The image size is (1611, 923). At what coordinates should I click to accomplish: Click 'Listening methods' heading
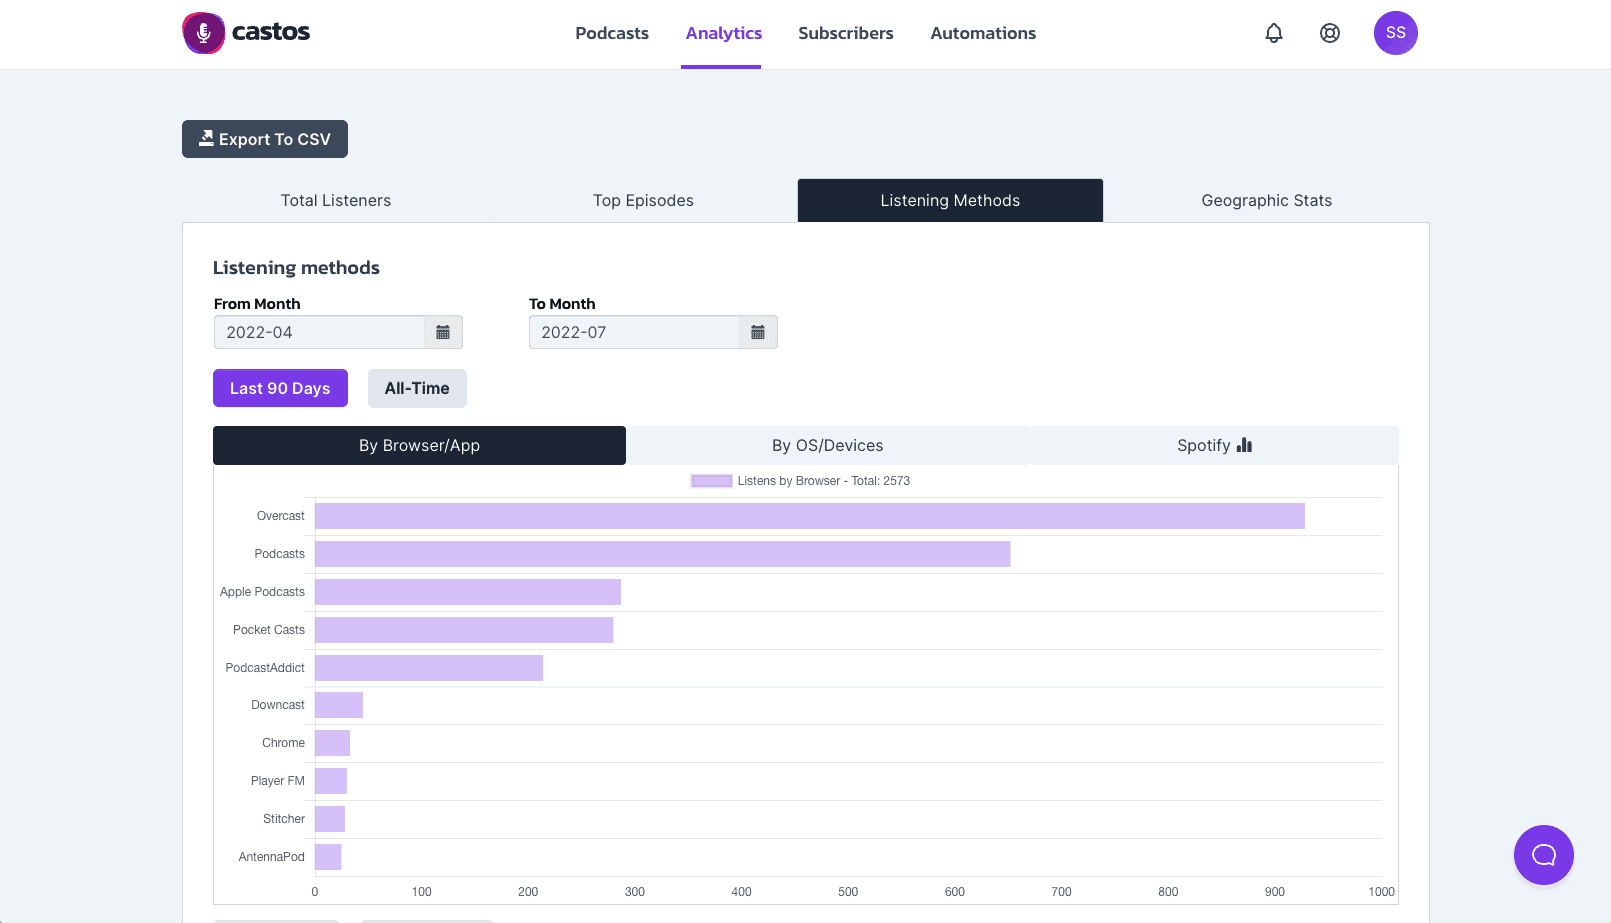296,268
